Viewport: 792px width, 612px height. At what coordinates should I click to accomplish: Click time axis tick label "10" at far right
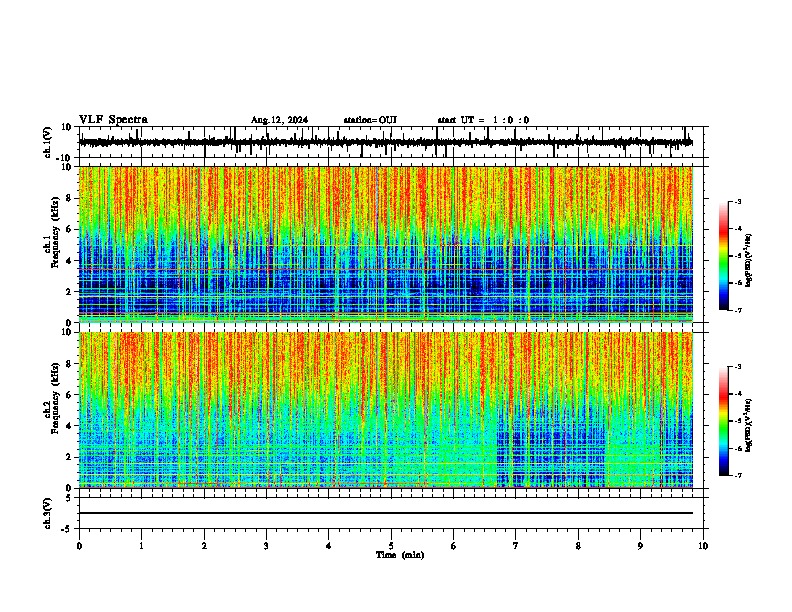tap(703, 546)
